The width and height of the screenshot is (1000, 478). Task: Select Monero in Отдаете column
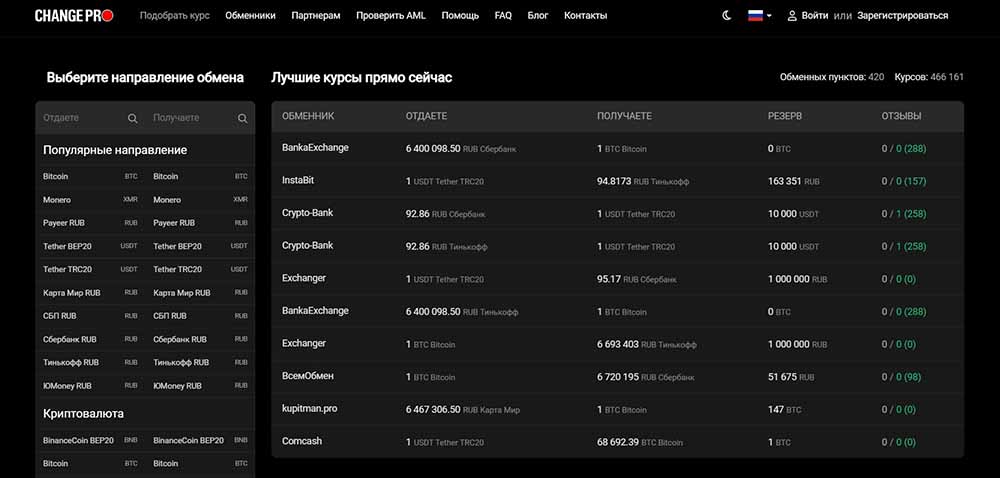91,199
